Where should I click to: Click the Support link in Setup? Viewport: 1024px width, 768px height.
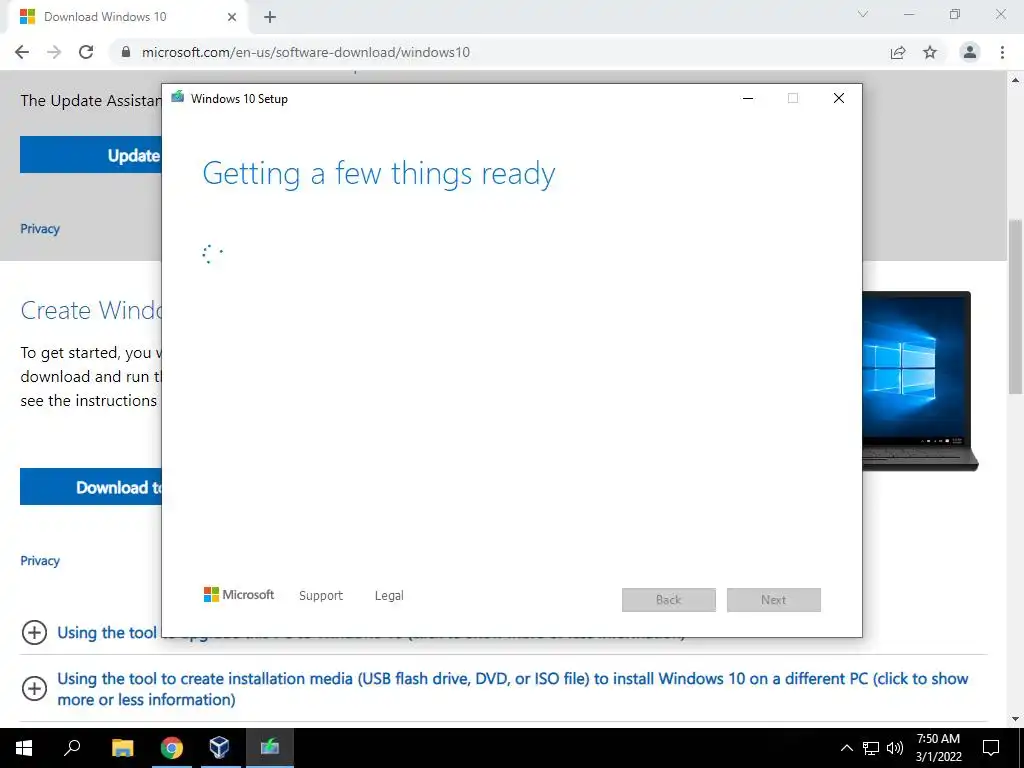tap(321, 596)
